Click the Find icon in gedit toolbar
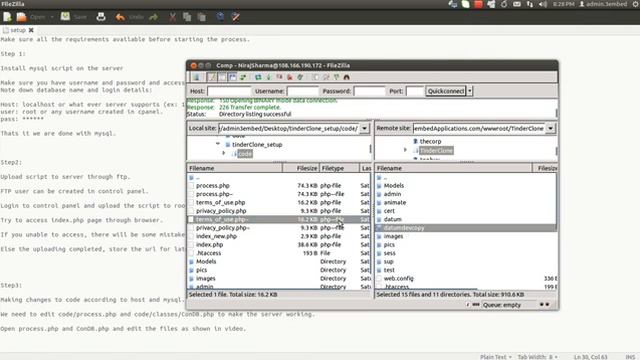This screenshot has width=640, height=360. (220, 17)
